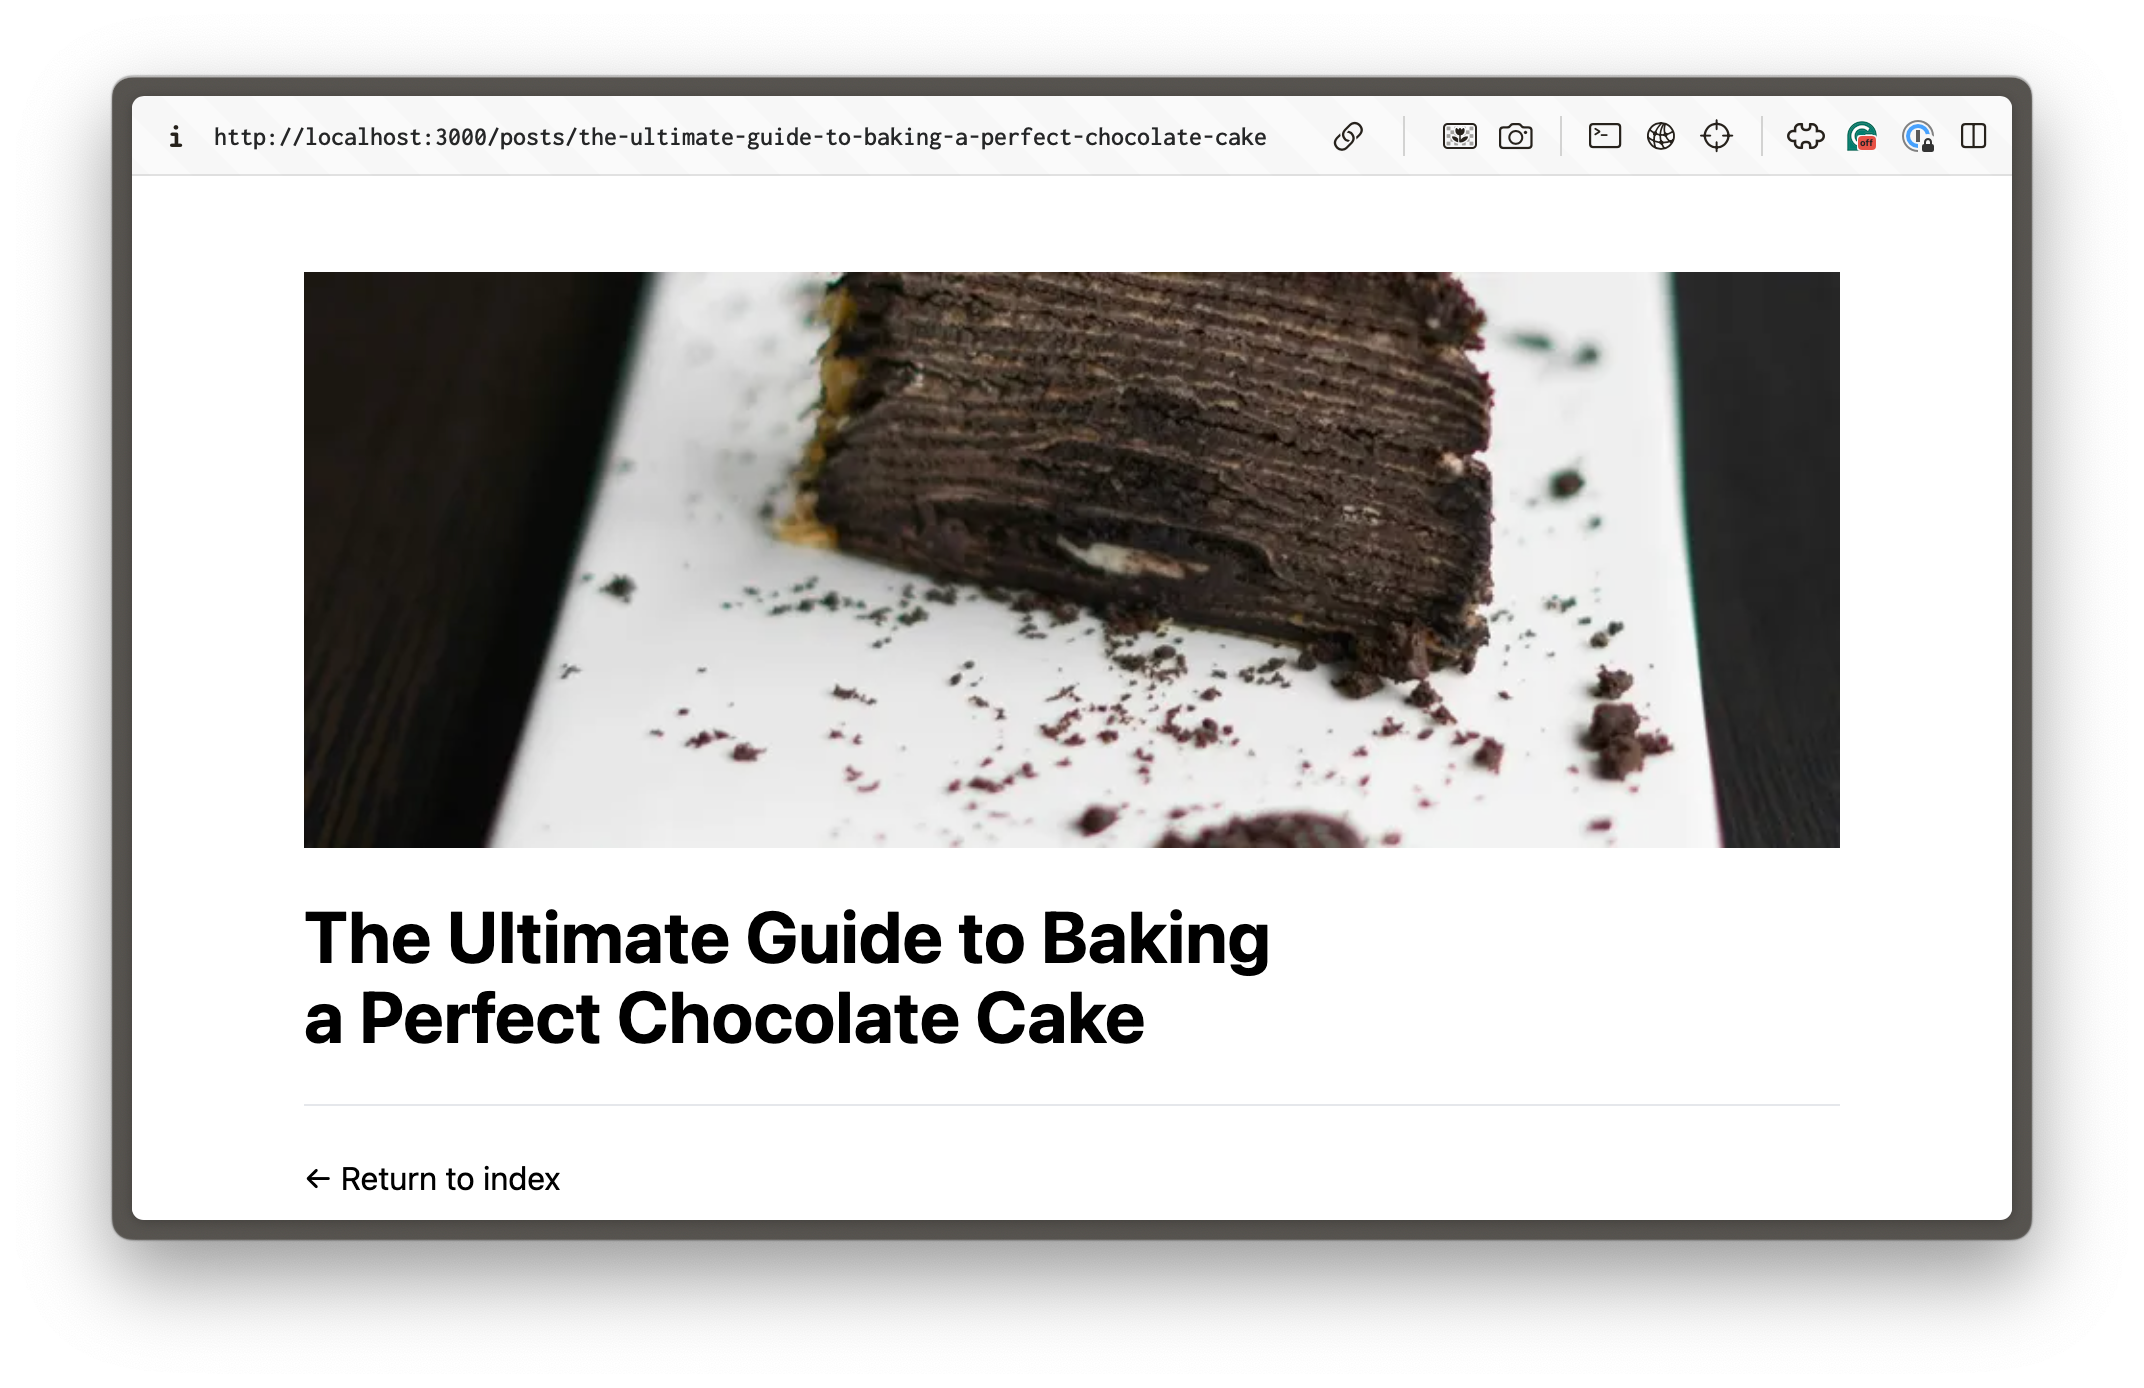This screenshot has height=1388, width=2144.
Task: Take a screenshot with the camera icon
Action: click(x=1515, y=136)
